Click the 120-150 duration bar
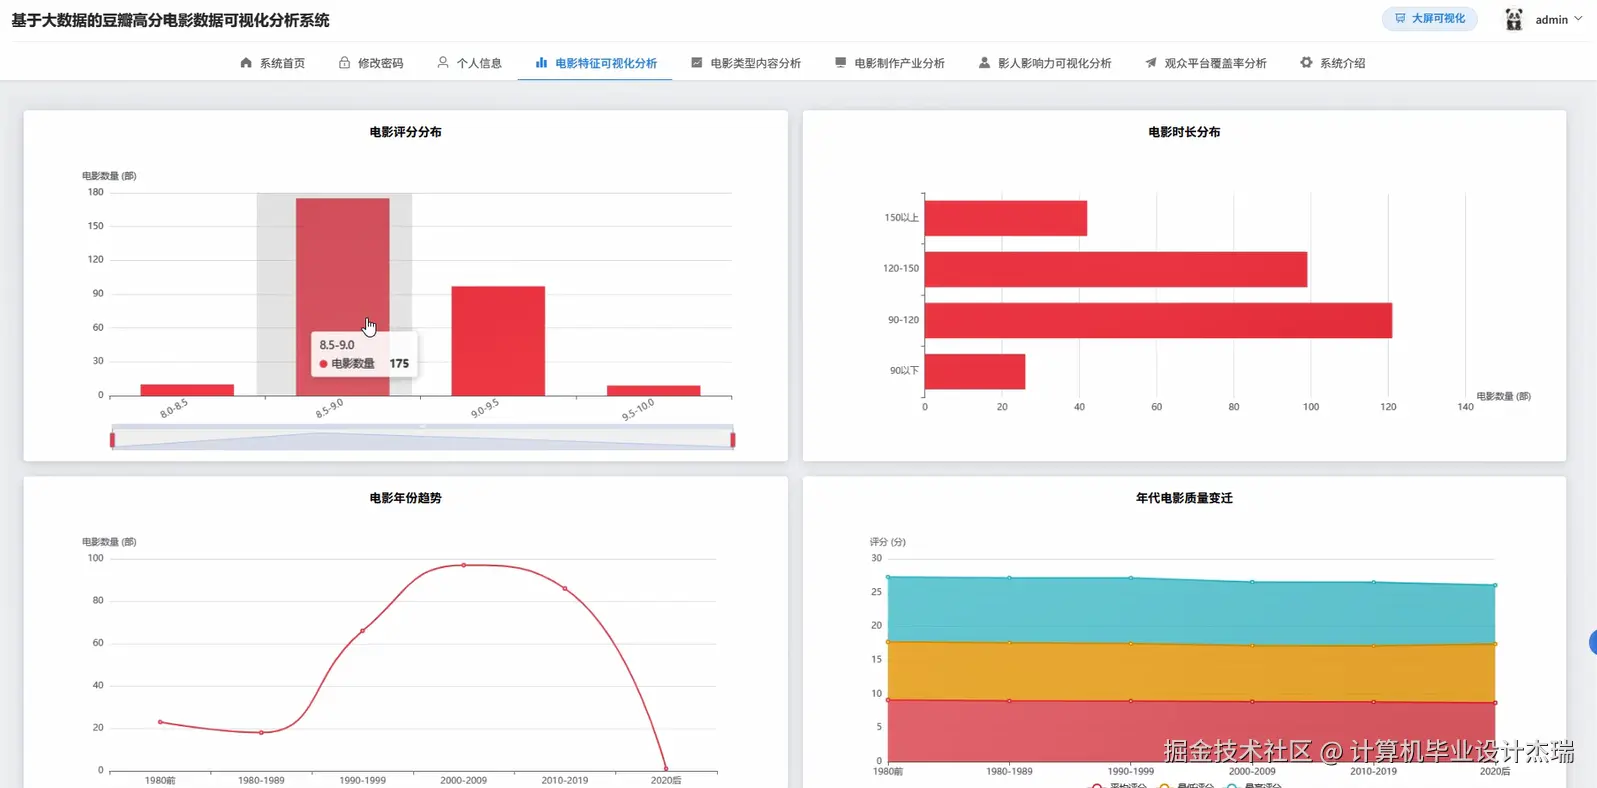Screen dimensions: 1597x788 (1116, 269)
